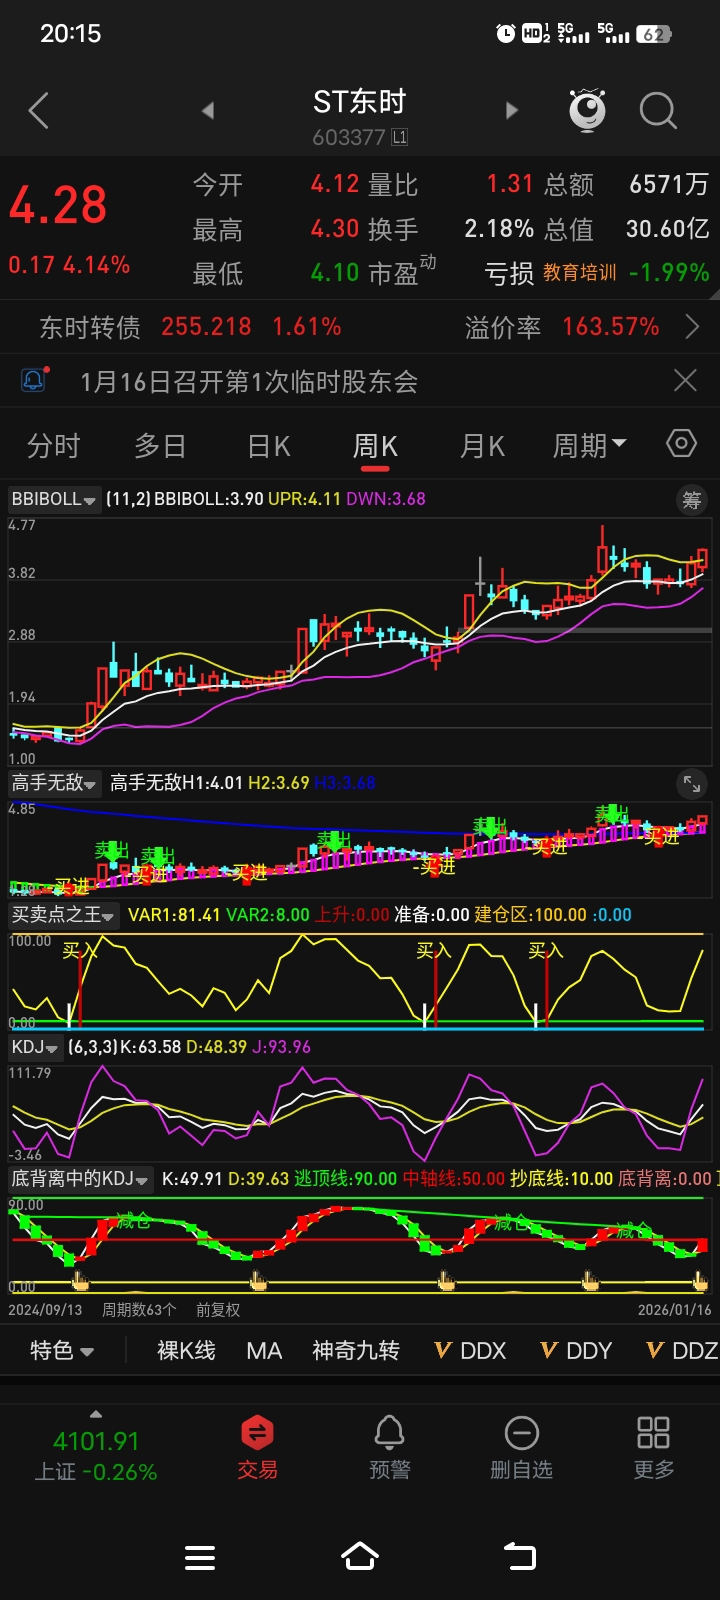Select 神奇九转 indicator
The height and width of the screenshot is (1600, 720).
pos(356,1351)
